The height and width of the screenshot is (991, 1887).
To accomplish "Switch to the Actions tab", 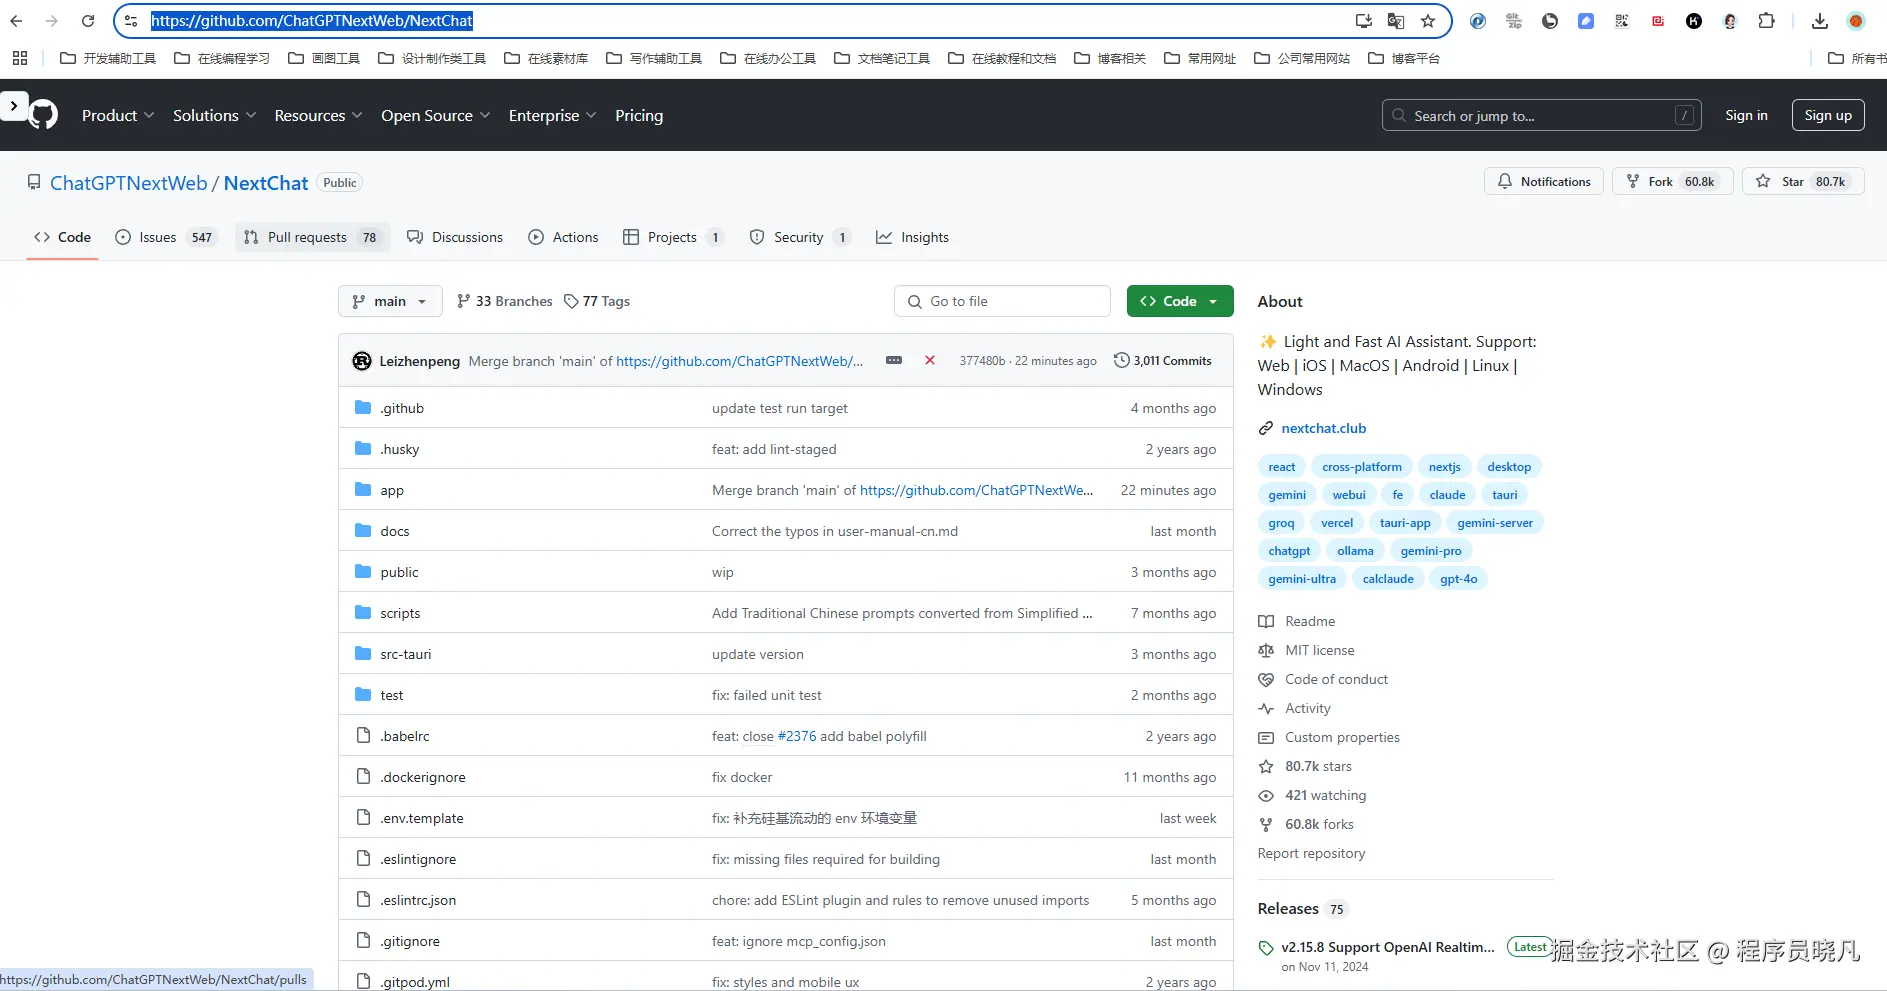I will pyautogui.click(x=563, y=237).
